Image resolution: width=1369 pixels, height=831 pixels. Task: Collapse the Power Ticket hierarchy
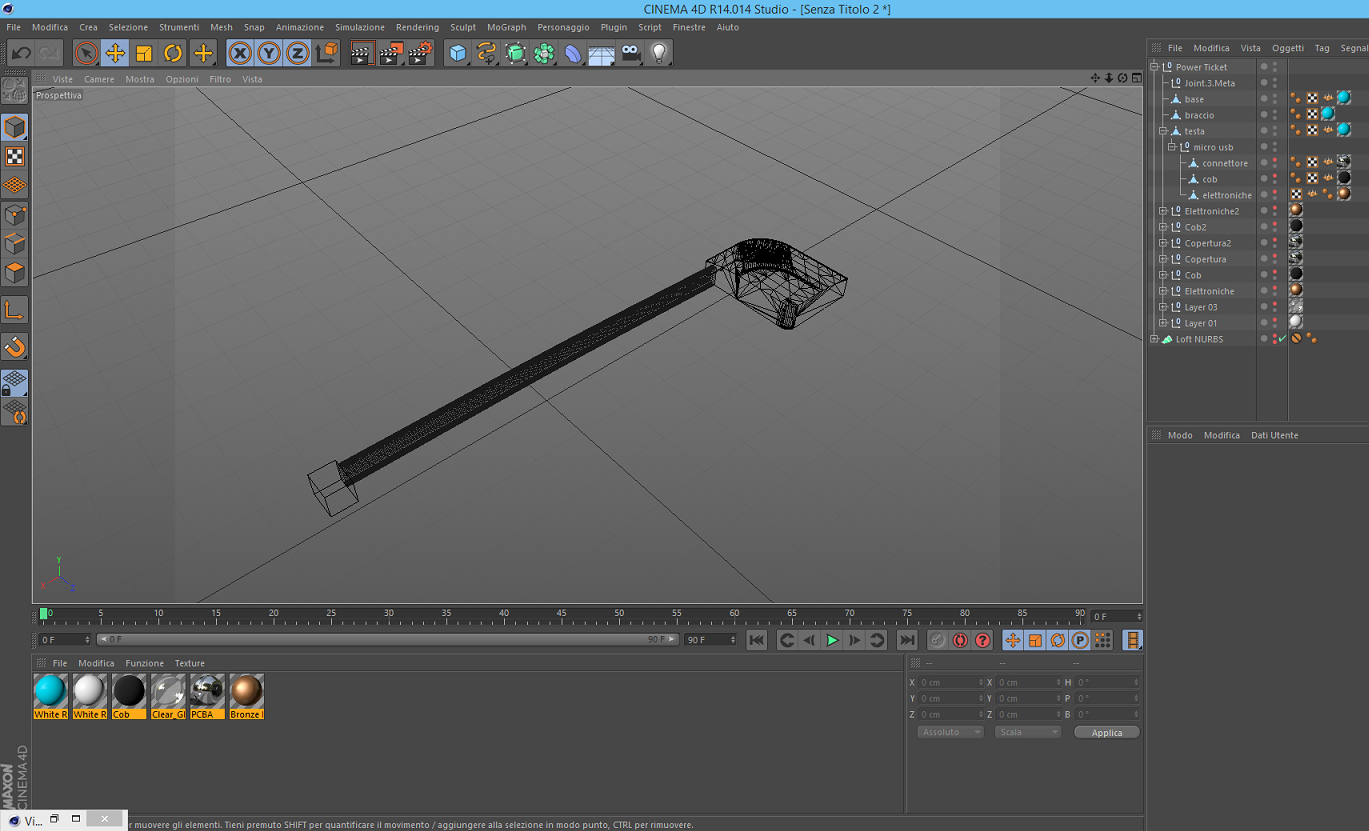(1154, 67)
